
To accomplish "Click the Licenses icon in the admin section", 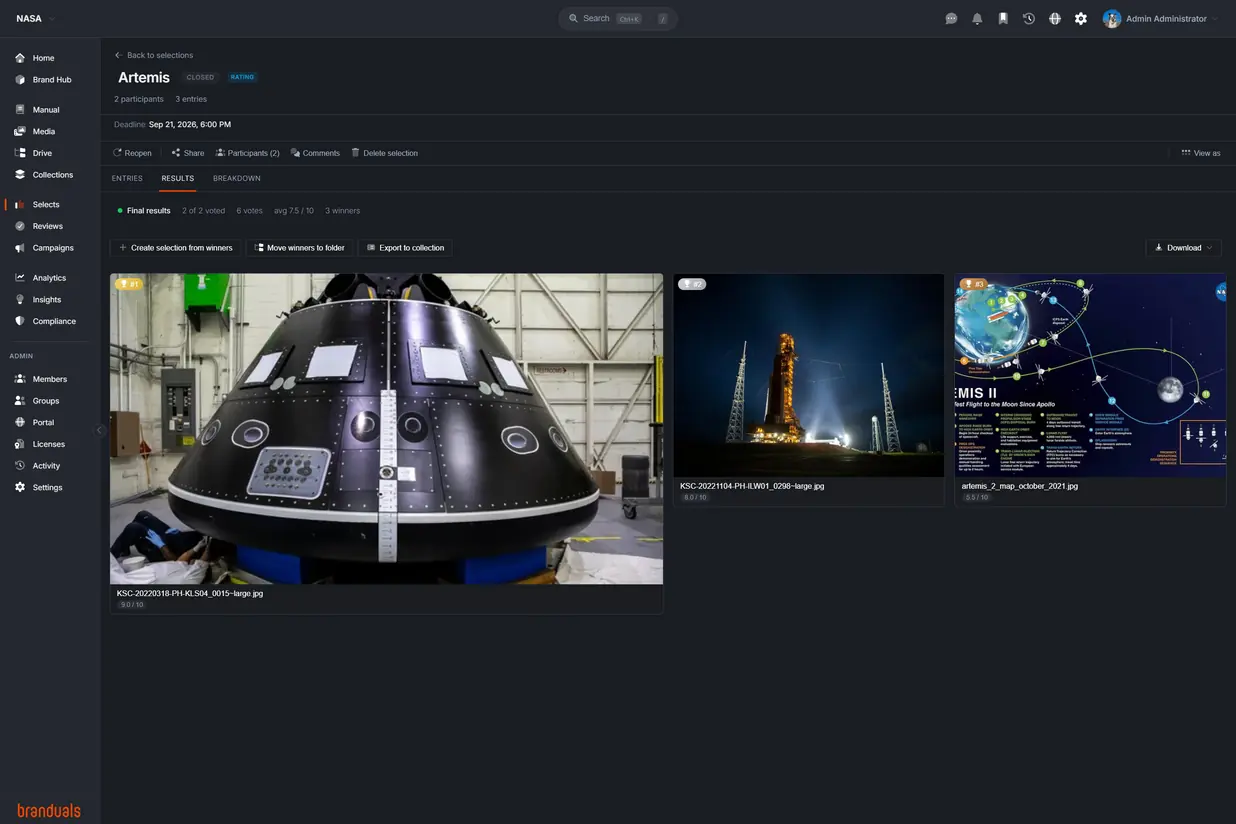I will 20,444.
